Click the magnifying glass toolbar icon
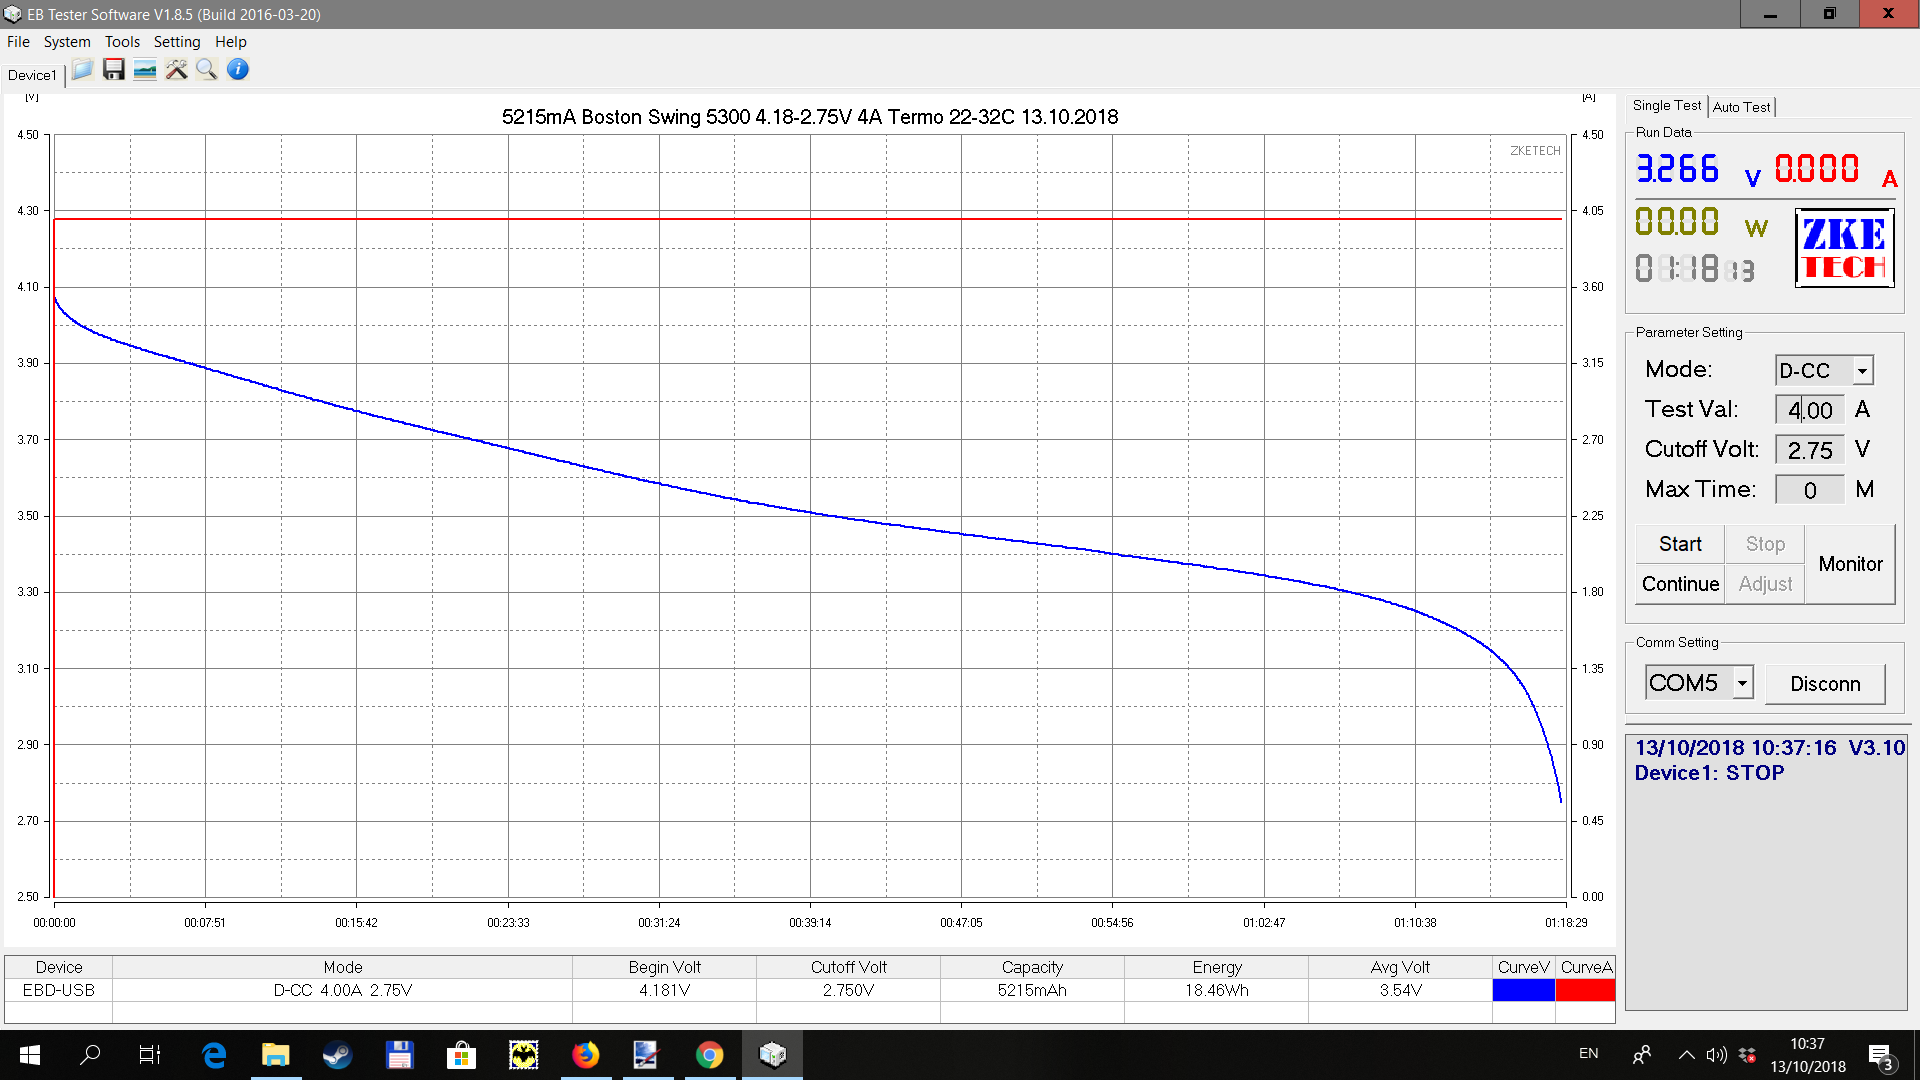The width and height of the screenshot is (1920, 1080). 207,69
